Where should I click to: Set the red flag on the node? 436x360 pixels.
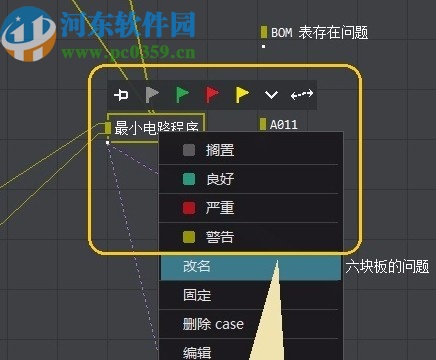pyautogui.click(x=212, y=95)
